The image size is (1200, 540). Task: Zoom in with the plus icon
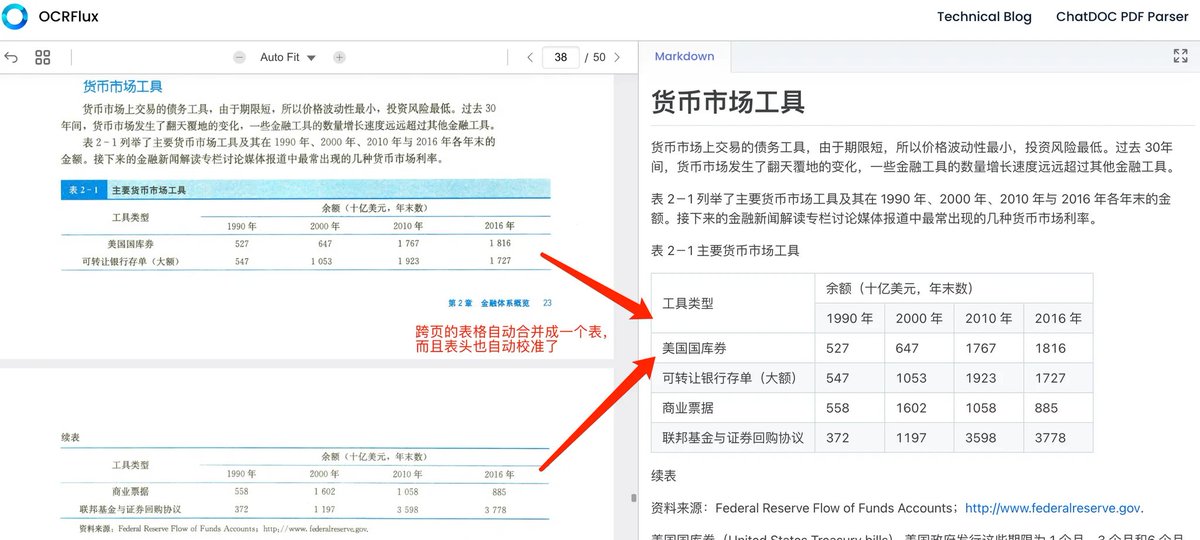[x=339, y=58]
